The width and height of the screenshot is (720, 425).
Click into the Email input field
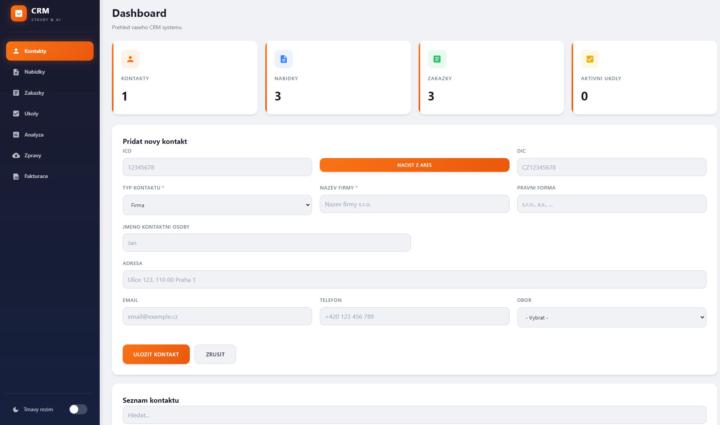tap(216, 316)
